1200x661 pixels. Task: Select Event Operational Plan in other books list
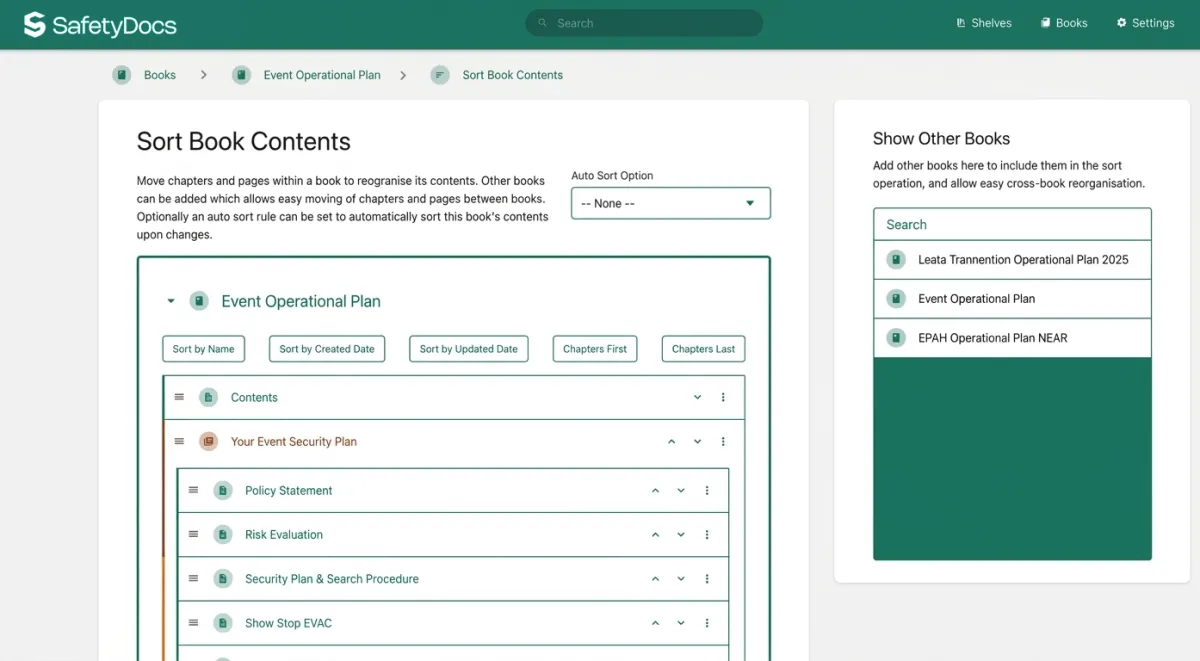pyautogui.click(x=1012, y=299)
